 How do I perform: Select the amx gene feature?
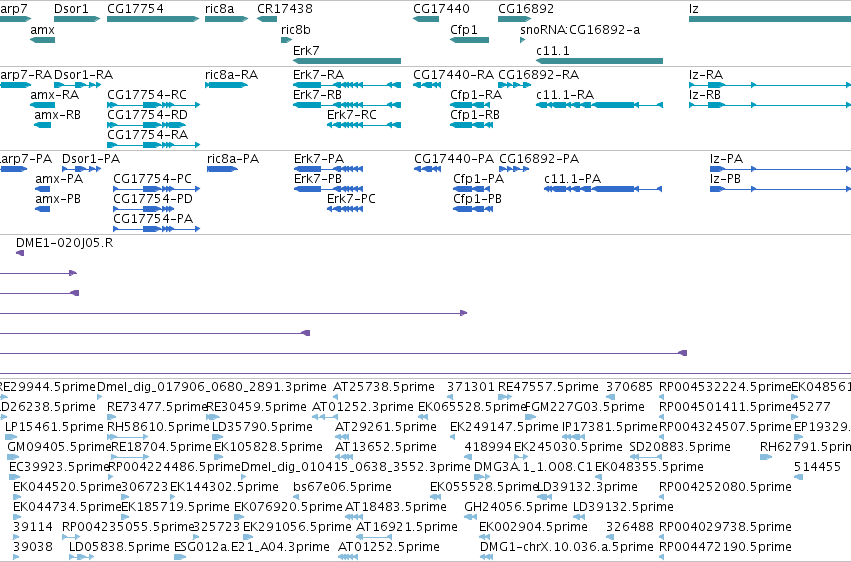click(42, 40)
